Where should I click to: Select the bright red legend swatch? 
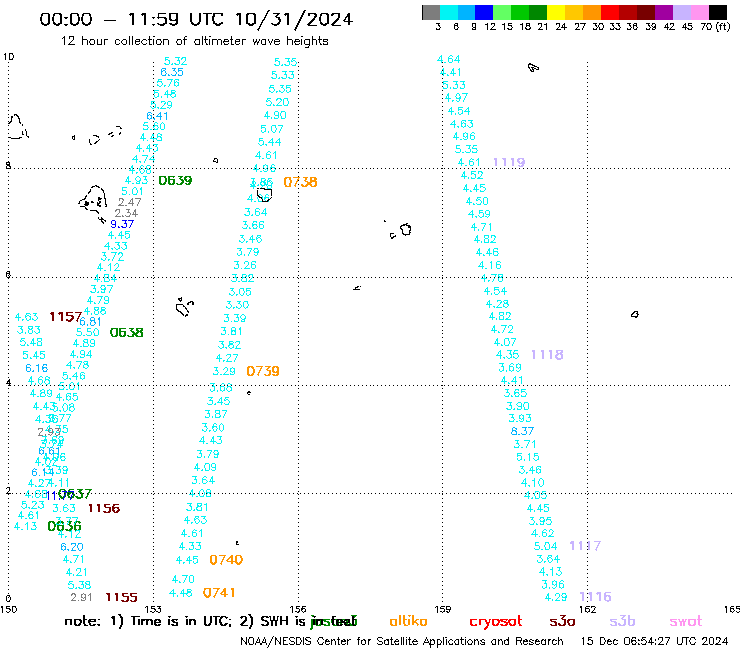pos(610,12)
